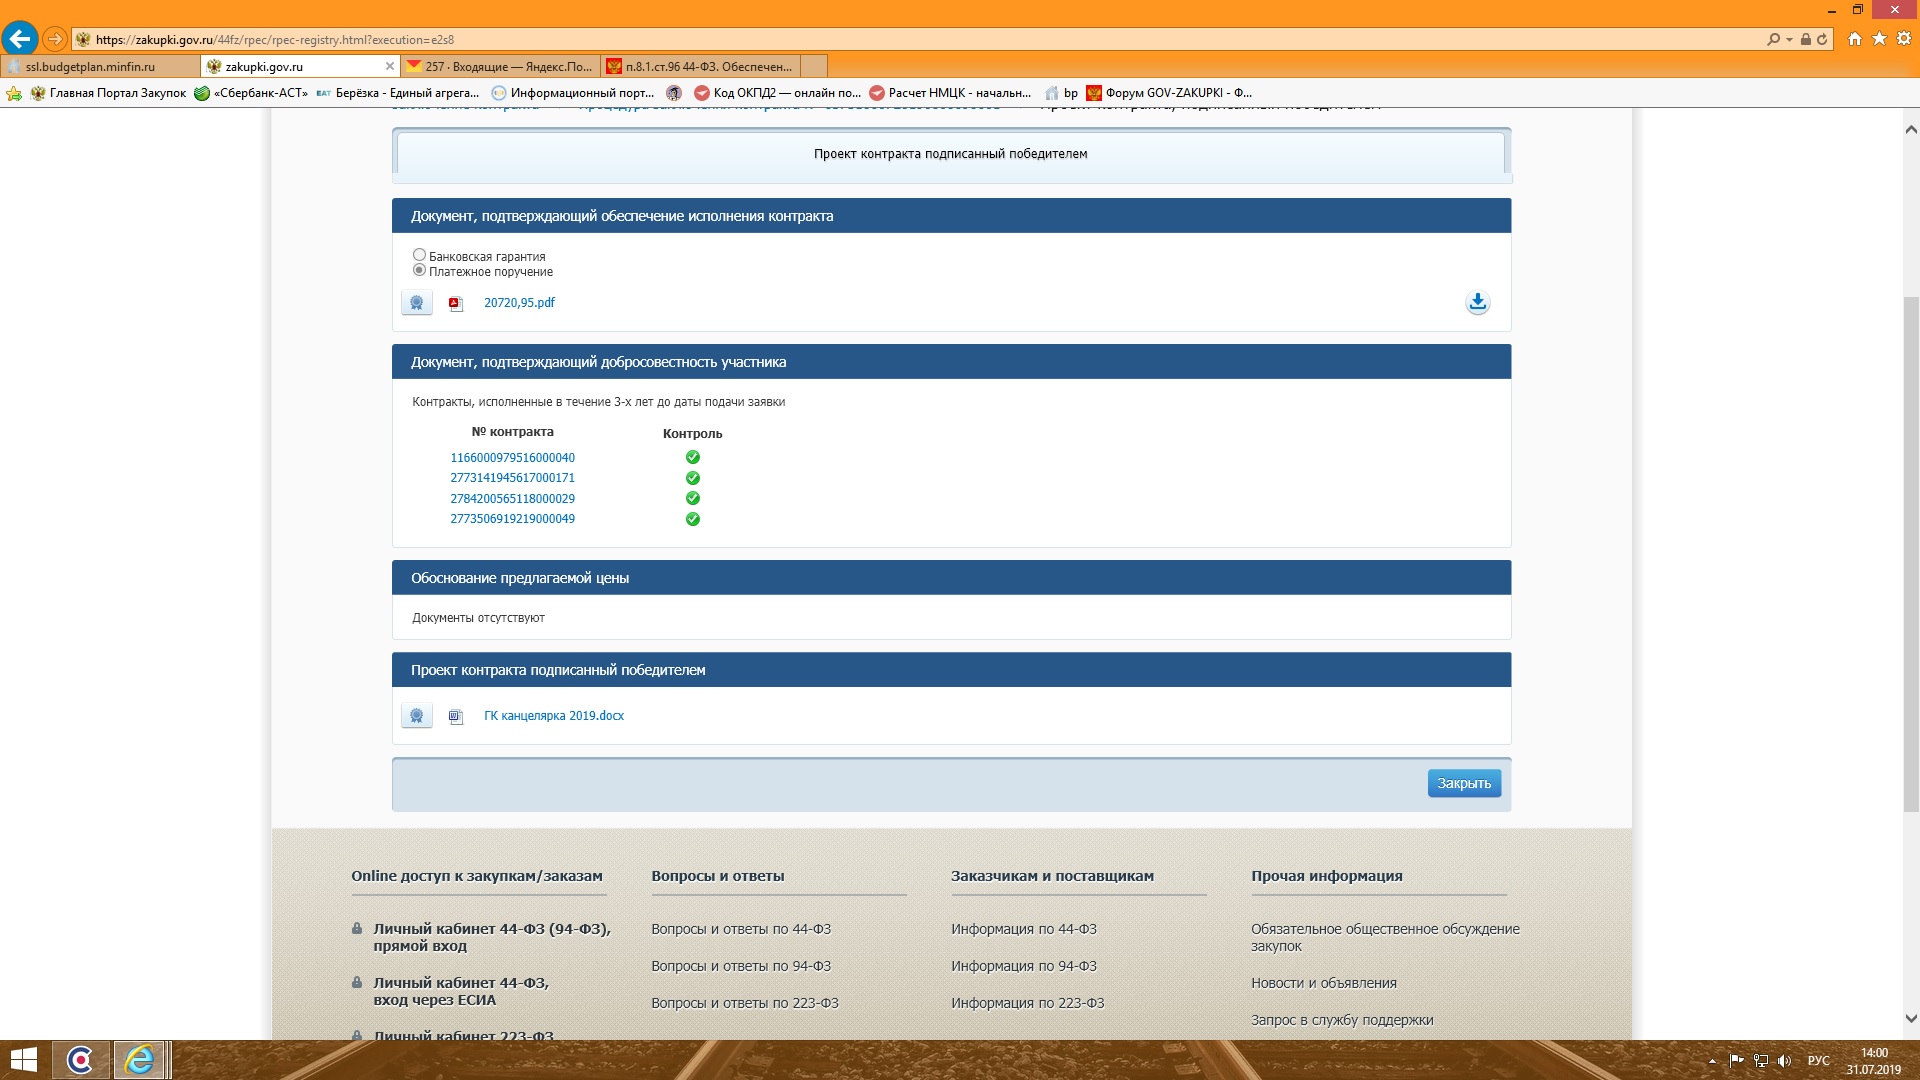Click Internet Explorer icon in taskbar
Viewport: 1920px width, 1080px height.
139,1060
